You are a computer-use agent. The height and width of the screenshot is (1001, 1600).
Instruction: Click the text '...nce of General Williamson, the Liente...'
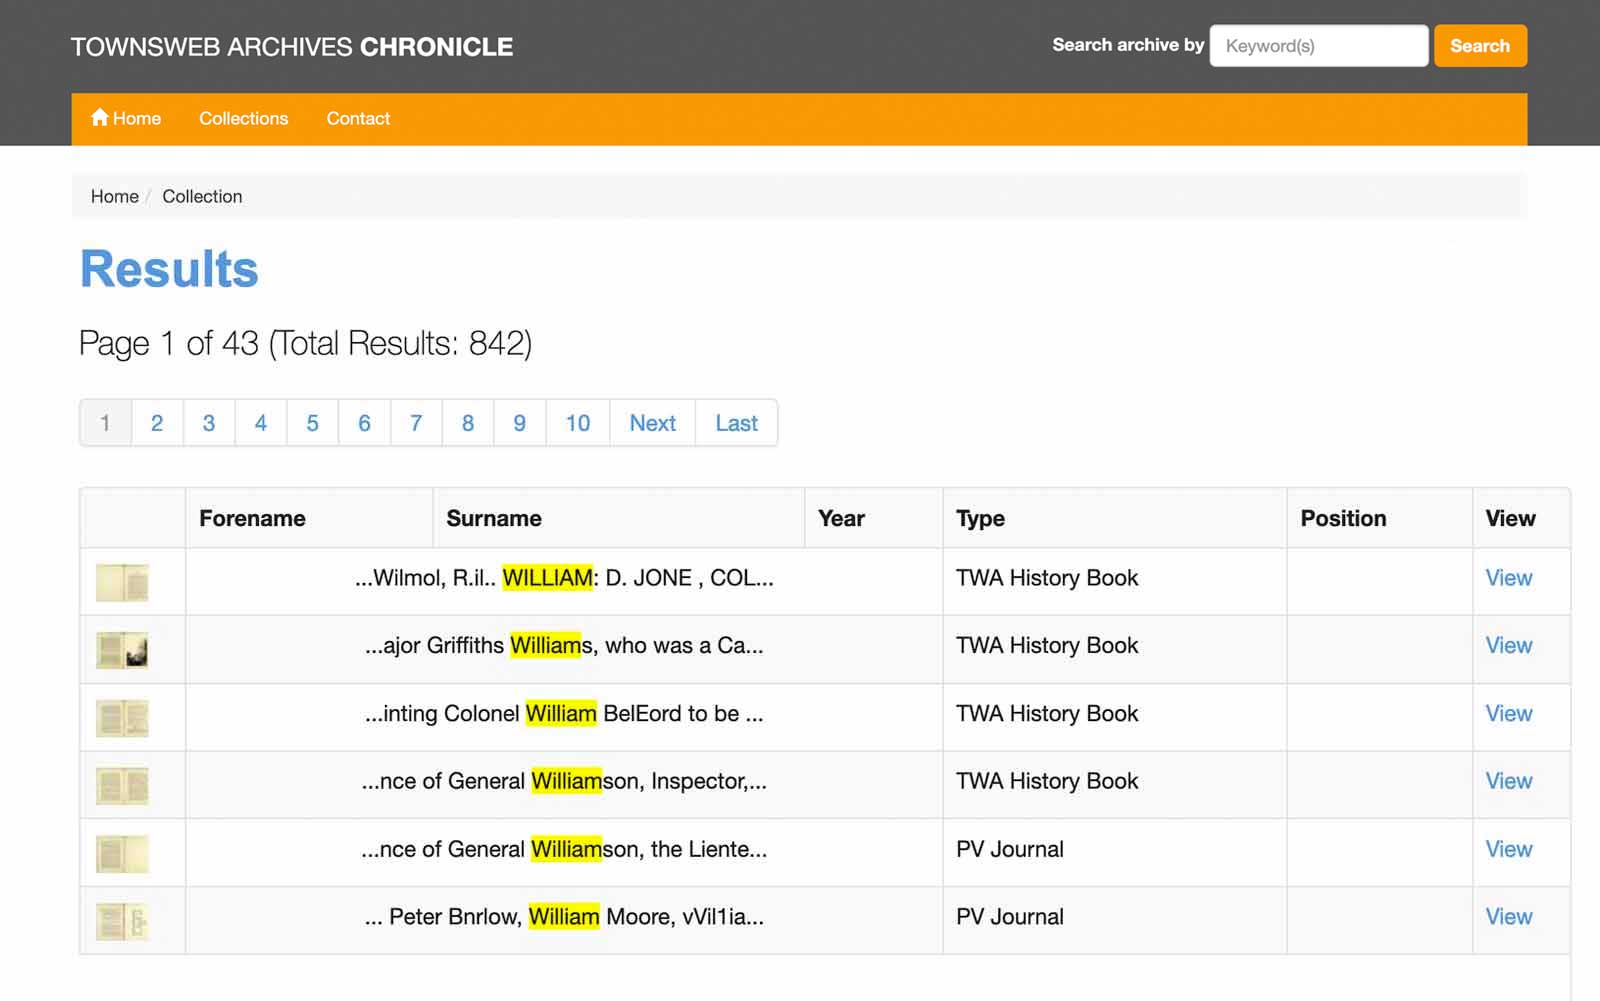564,849
